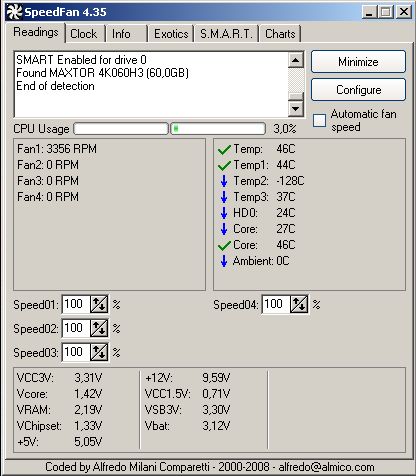Click the alfredo@almico.com footer text
The height and width of the screenshot is (476, 416).
[x=326, y=467]
